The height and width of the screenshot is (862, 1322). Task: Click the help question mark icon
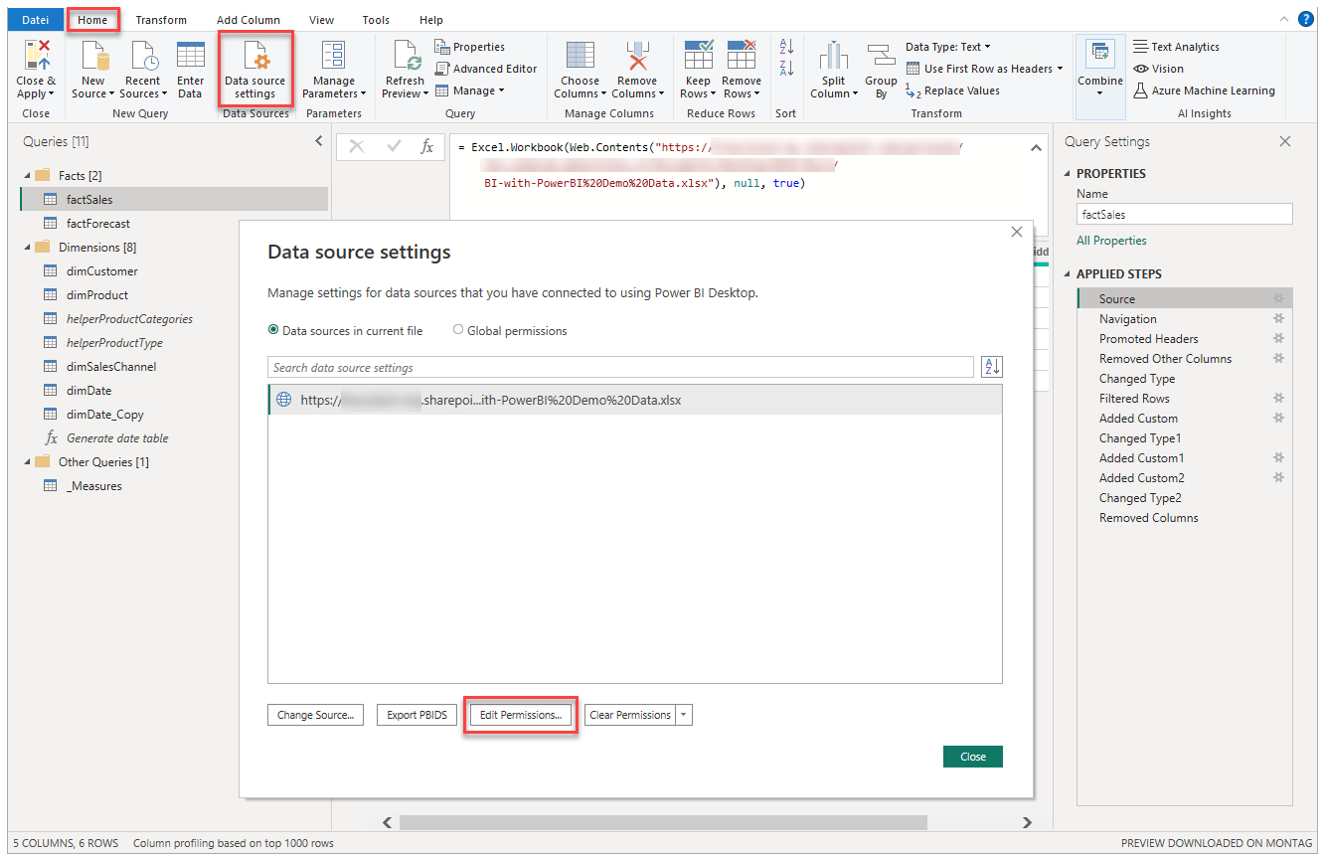1305,19
